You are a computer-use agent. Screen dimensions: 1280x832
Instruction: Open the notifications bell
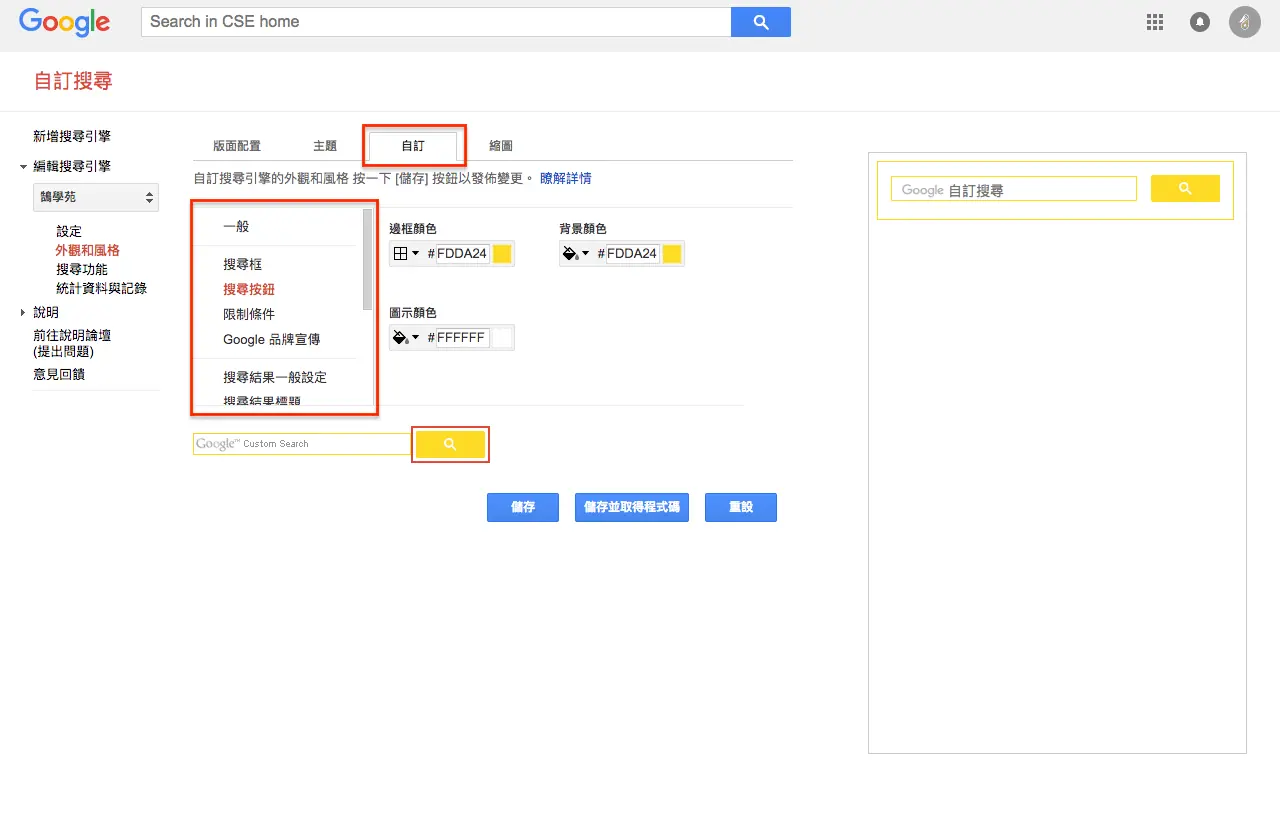pos(1200,22)
